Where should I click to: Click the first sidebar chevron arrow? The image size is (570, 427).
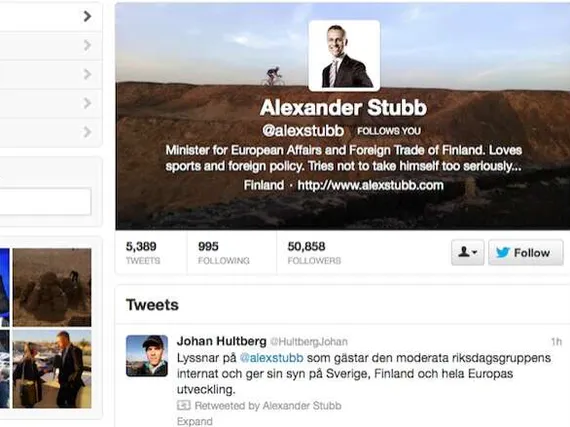87,16
